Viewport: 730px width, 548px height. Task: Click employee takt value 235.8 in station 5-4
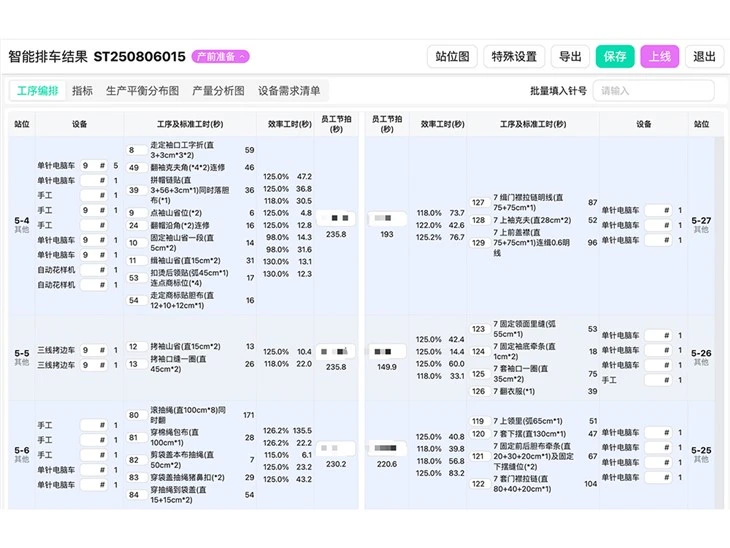point(336,234)
